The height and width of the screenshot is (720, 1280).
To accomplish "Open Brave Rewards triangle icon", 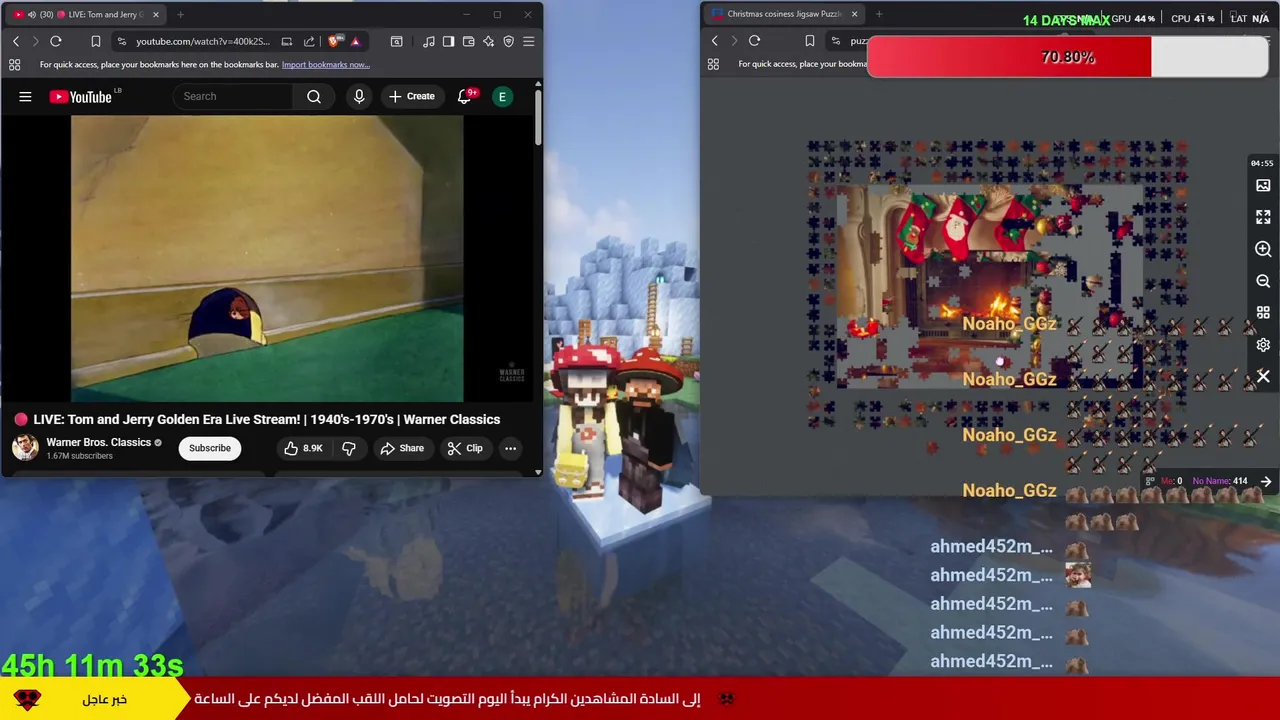I will [x=355, y=41].
